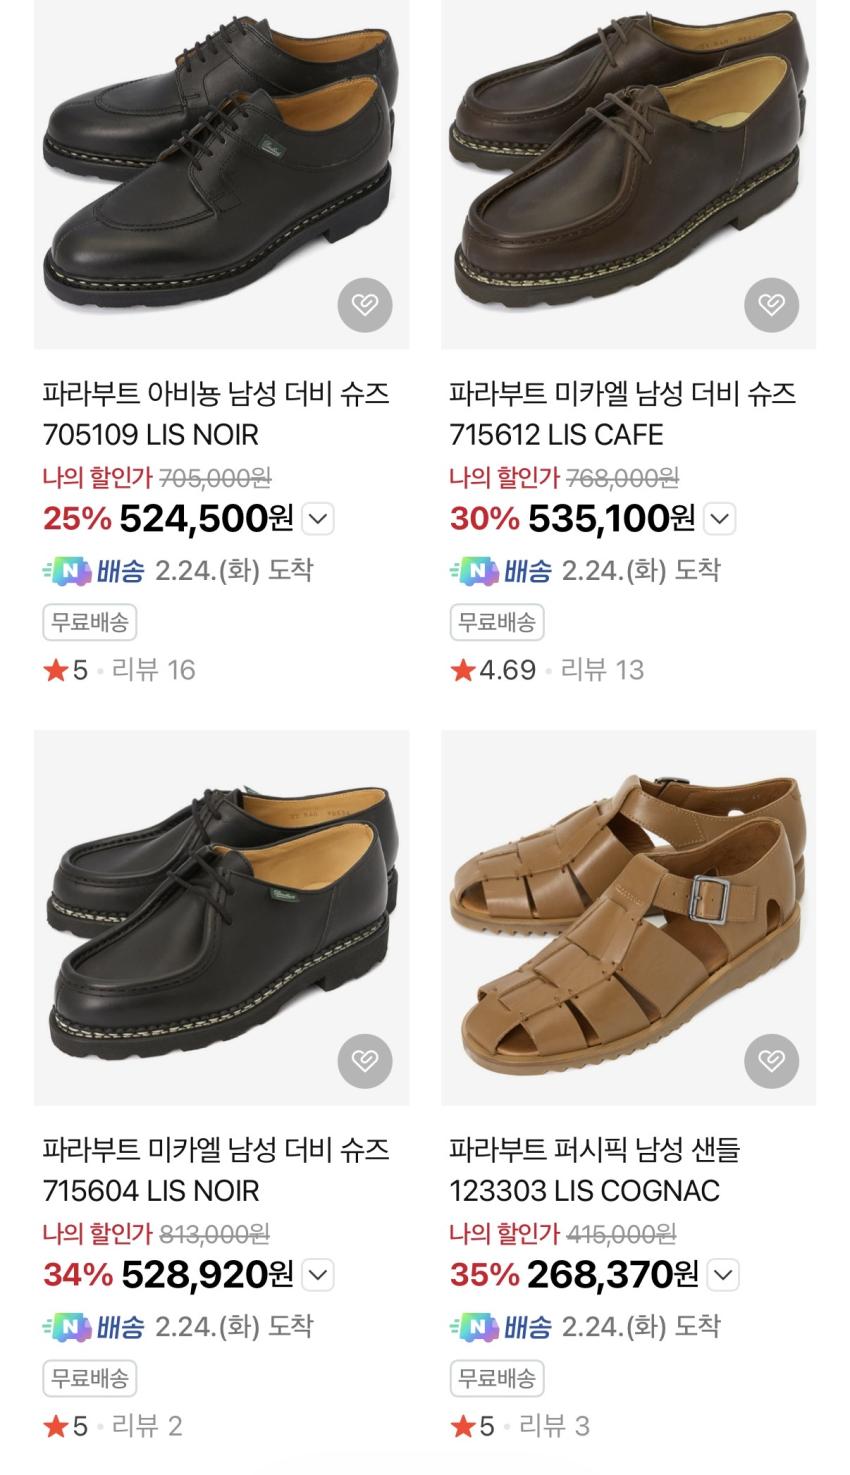Image resolution: width=850 pixels, height=1475 pixels.
Task: Open 4.69 star rating with 리뷰 13
Action: click(x=546, y=670)
